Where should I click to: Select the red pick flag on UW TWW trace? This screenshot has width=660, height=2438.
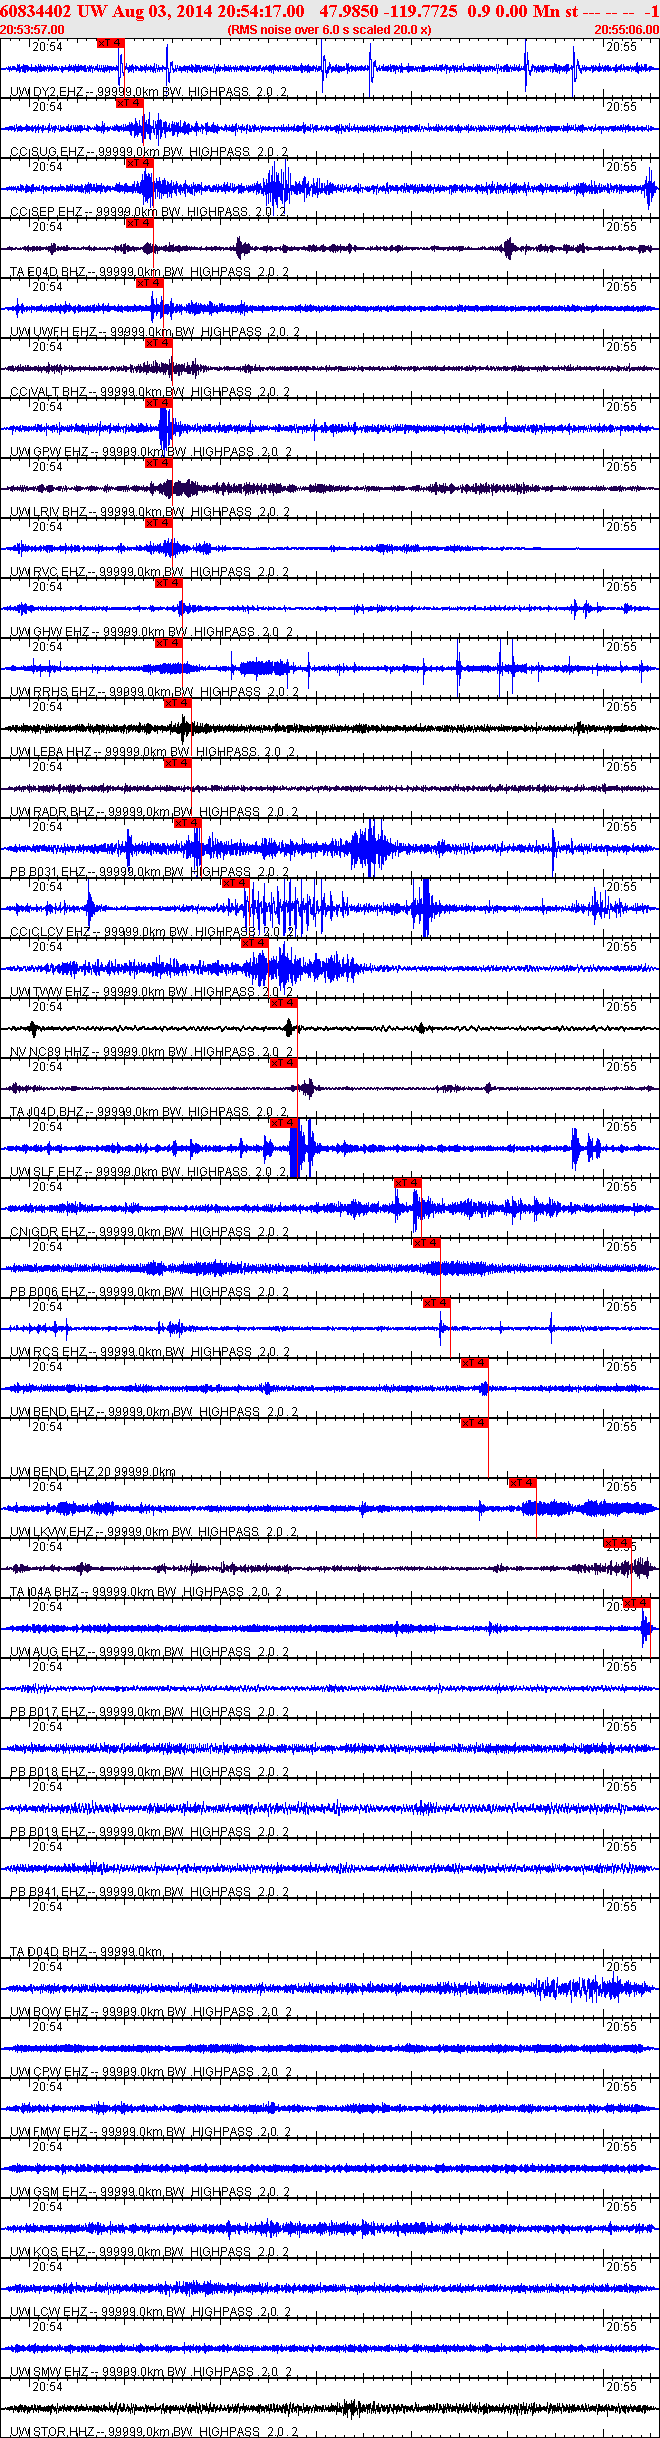coord(254,943)
